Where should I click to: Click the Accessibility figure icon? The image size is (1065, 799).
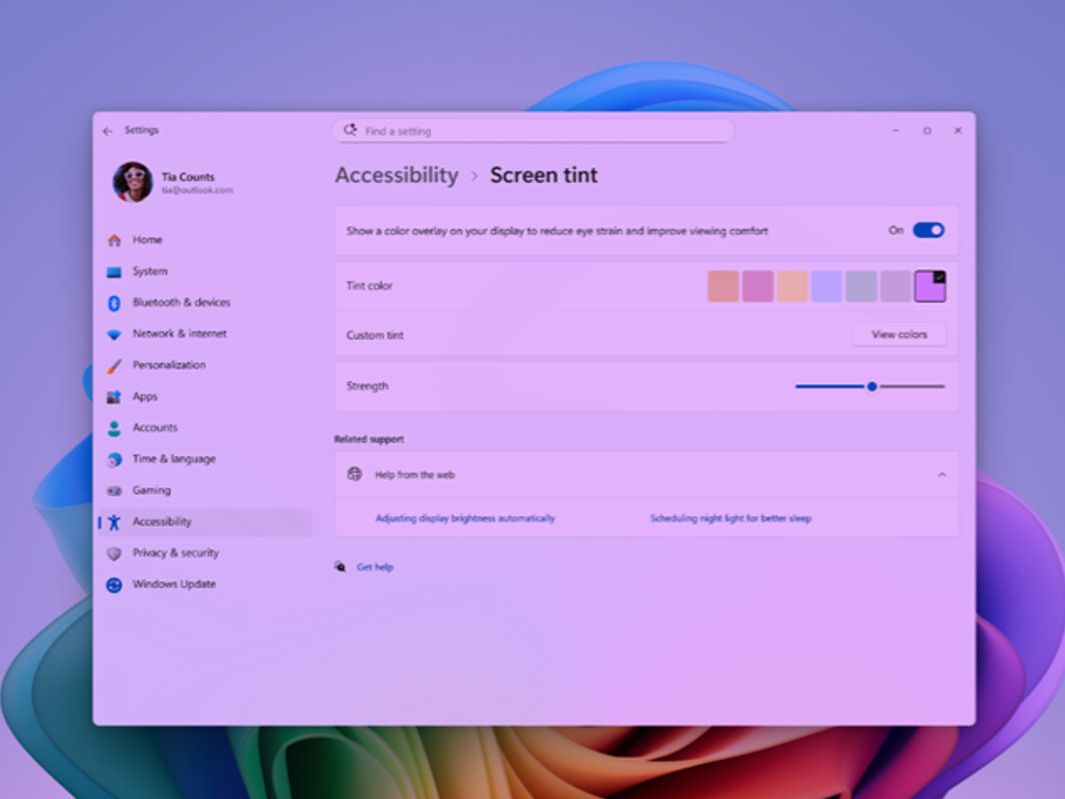114,522
